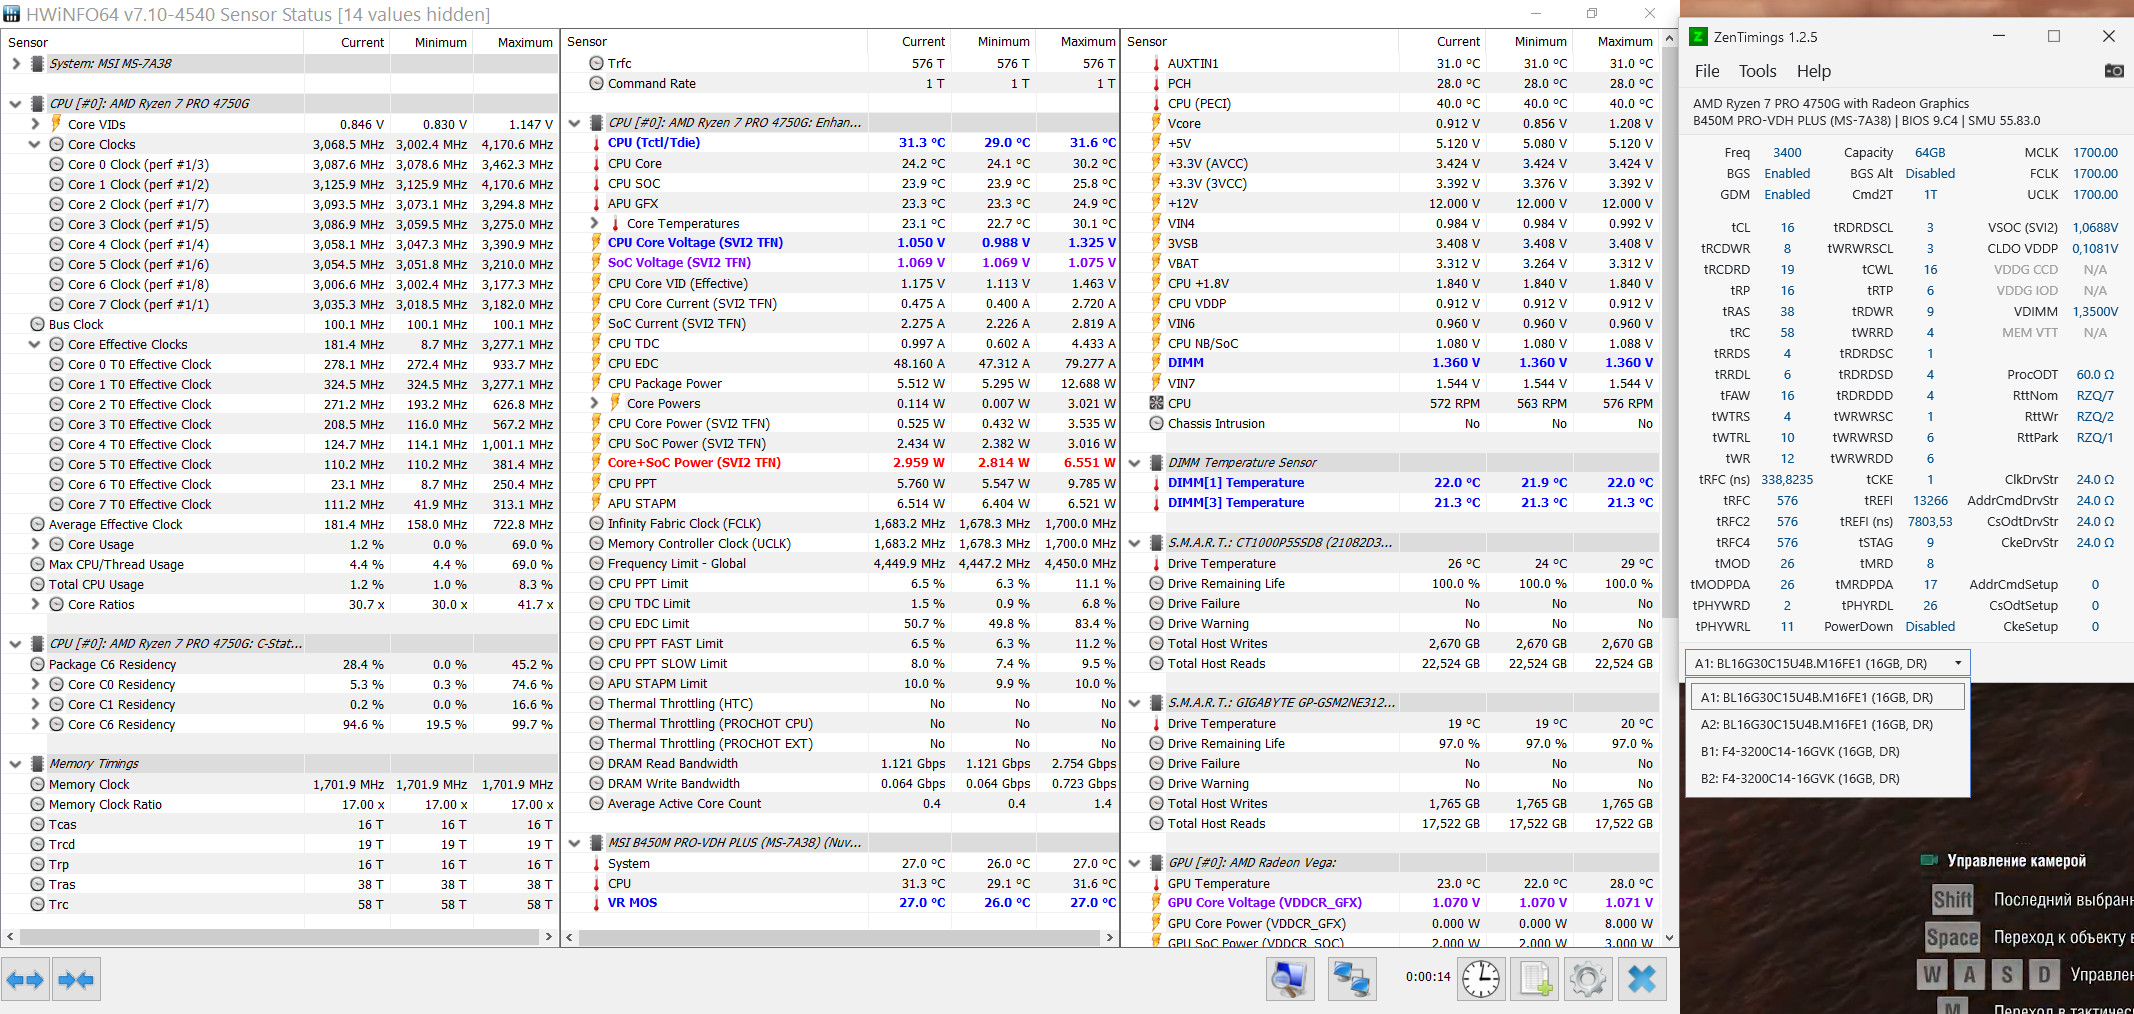
Task: Click the thermometer icon beside VR MOS
Action: [596, 903]
